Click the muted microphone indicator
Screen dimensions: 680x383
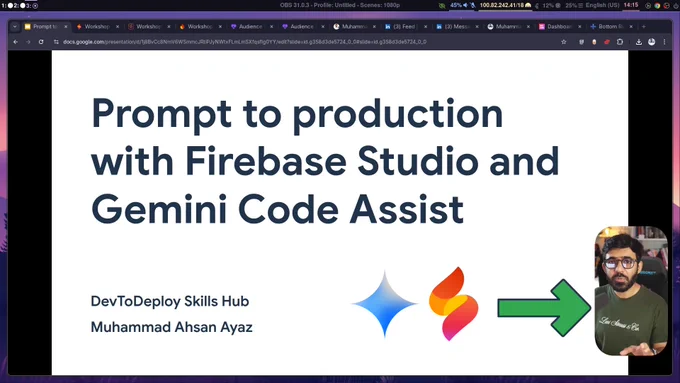(x=472, y=5)
